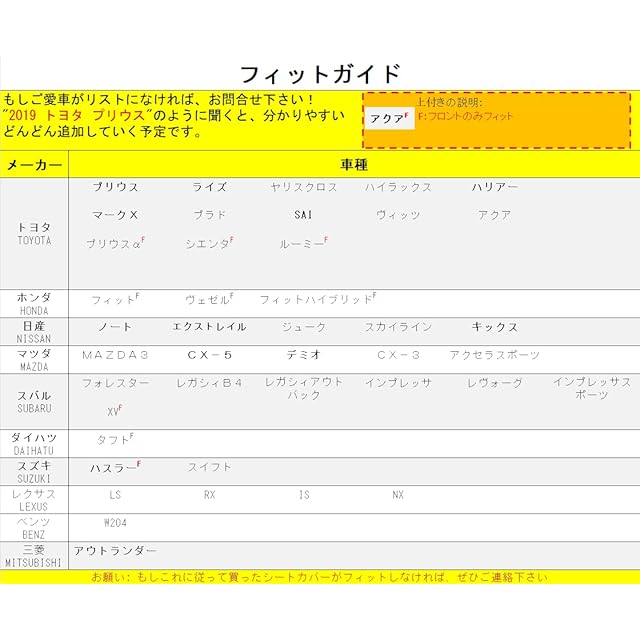Select XV in the Subaru row
Viewport: 640px width, 640px height.
(x=115, y=411)
